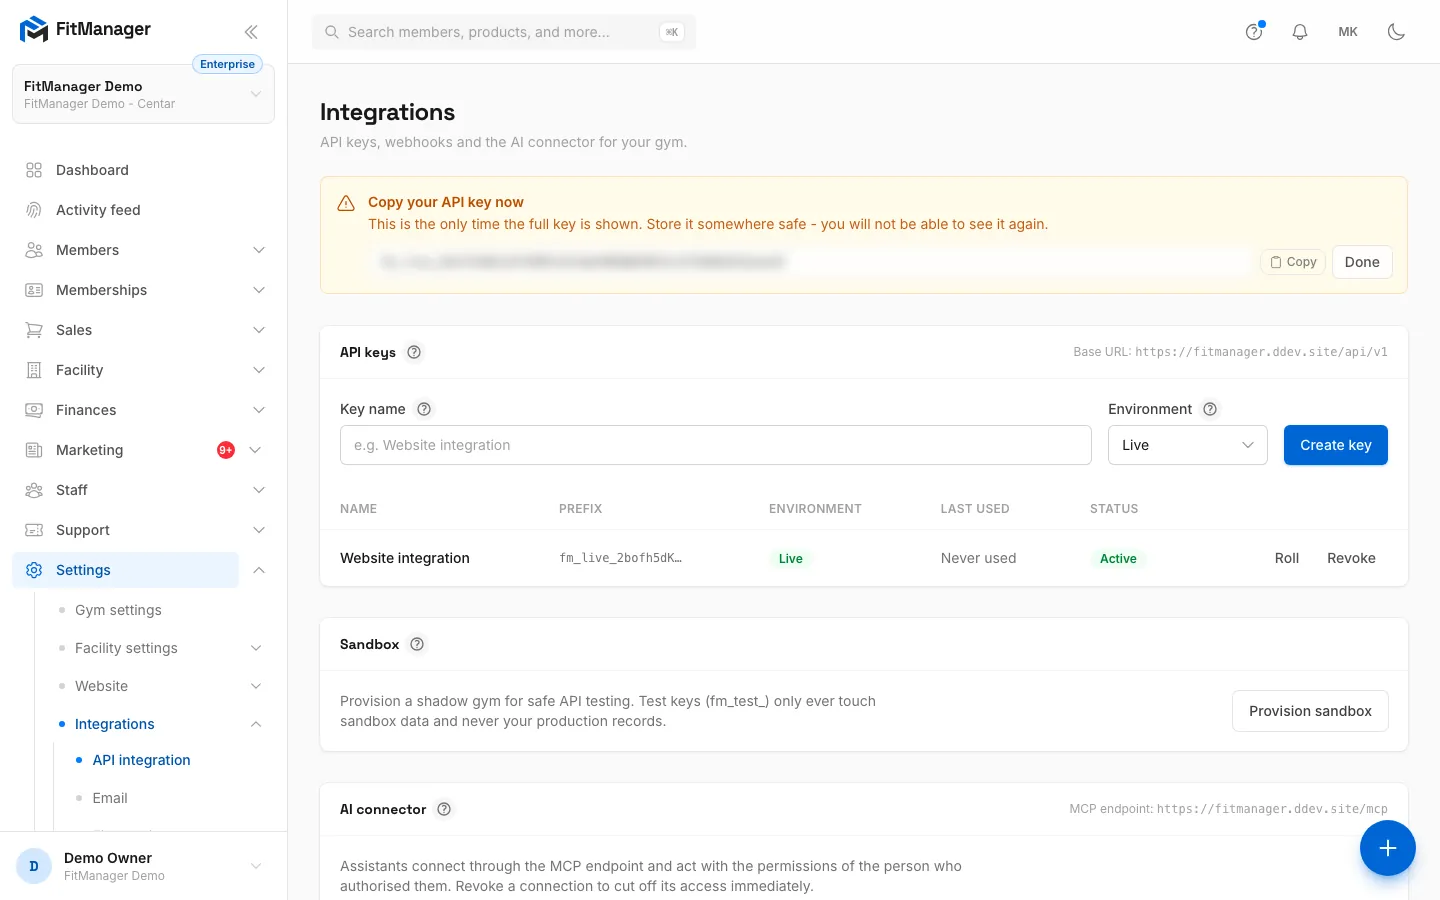Expand the Memberships menu chevron

click(x=259, y=290)
